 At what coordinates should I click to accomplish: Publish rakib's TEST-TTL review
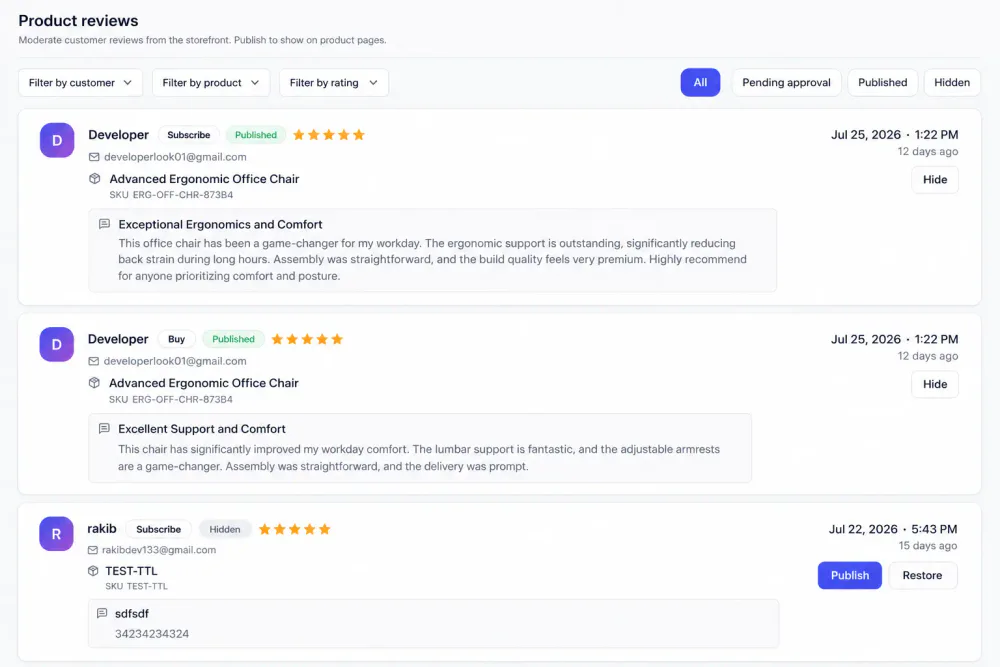850,575
